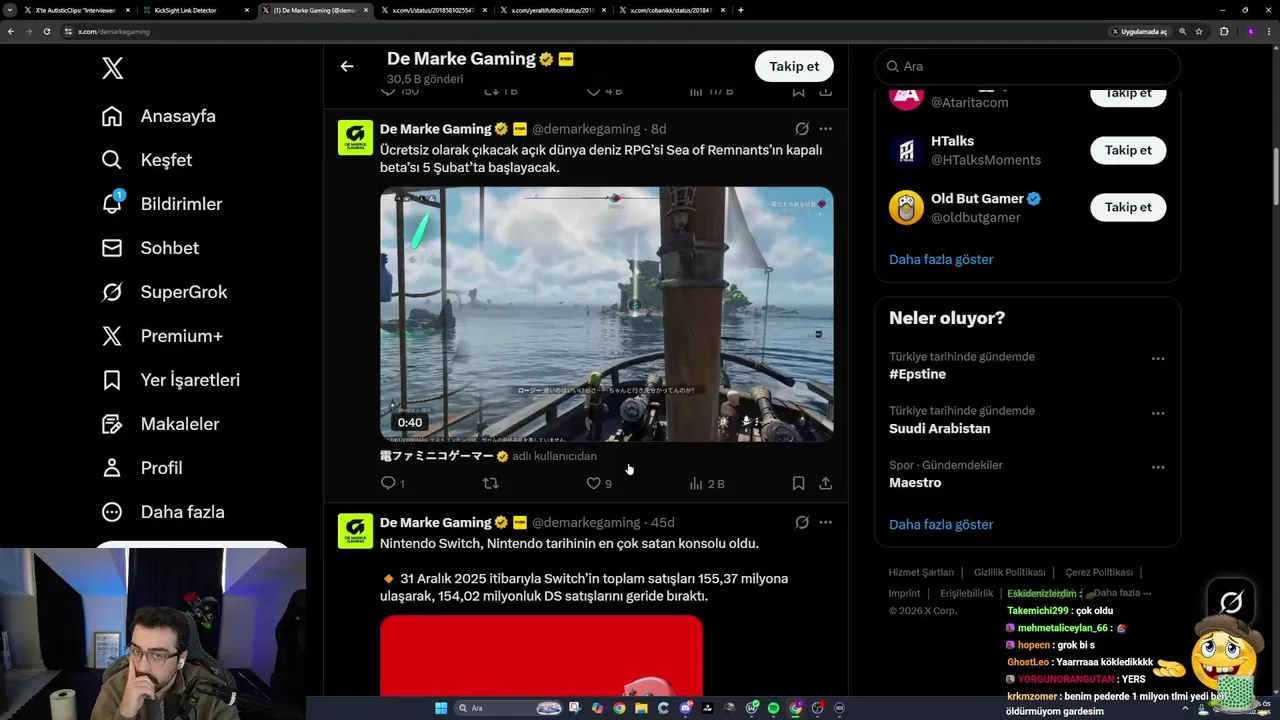Open Windows Start menu

click(x=441, y=708)
